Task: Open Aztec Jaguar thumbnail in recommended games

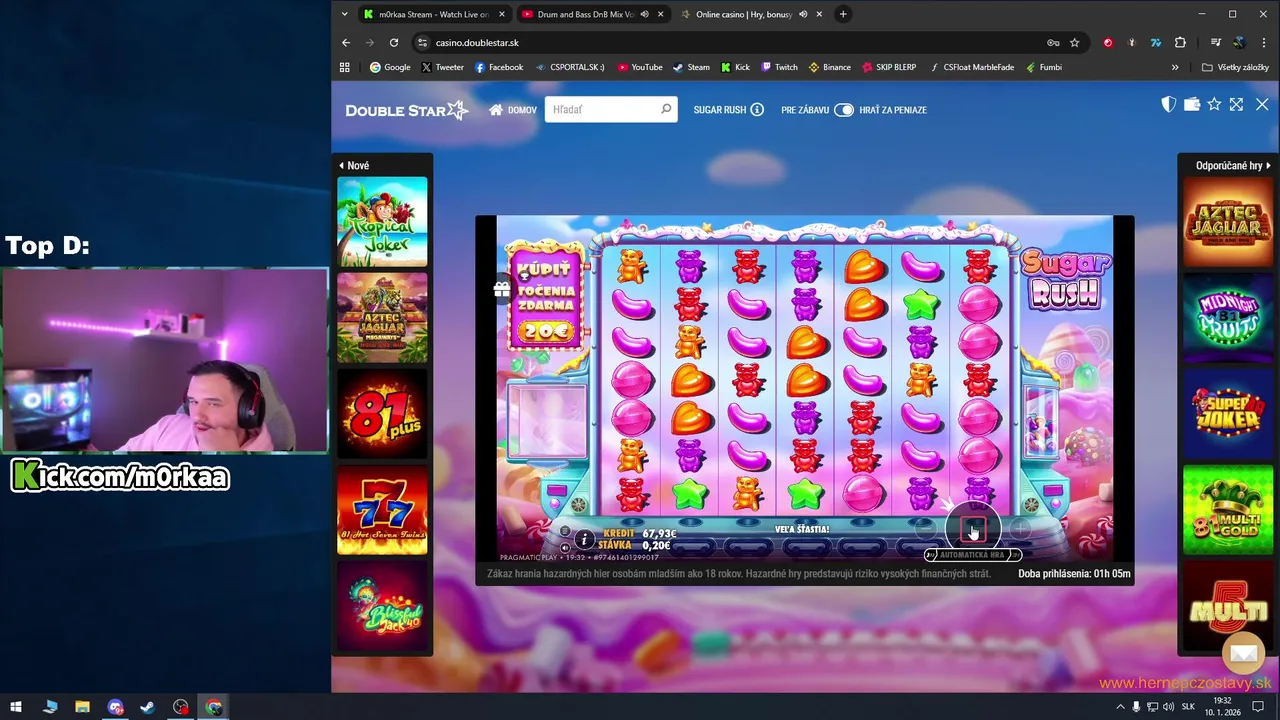Action: click(1228, 221)
